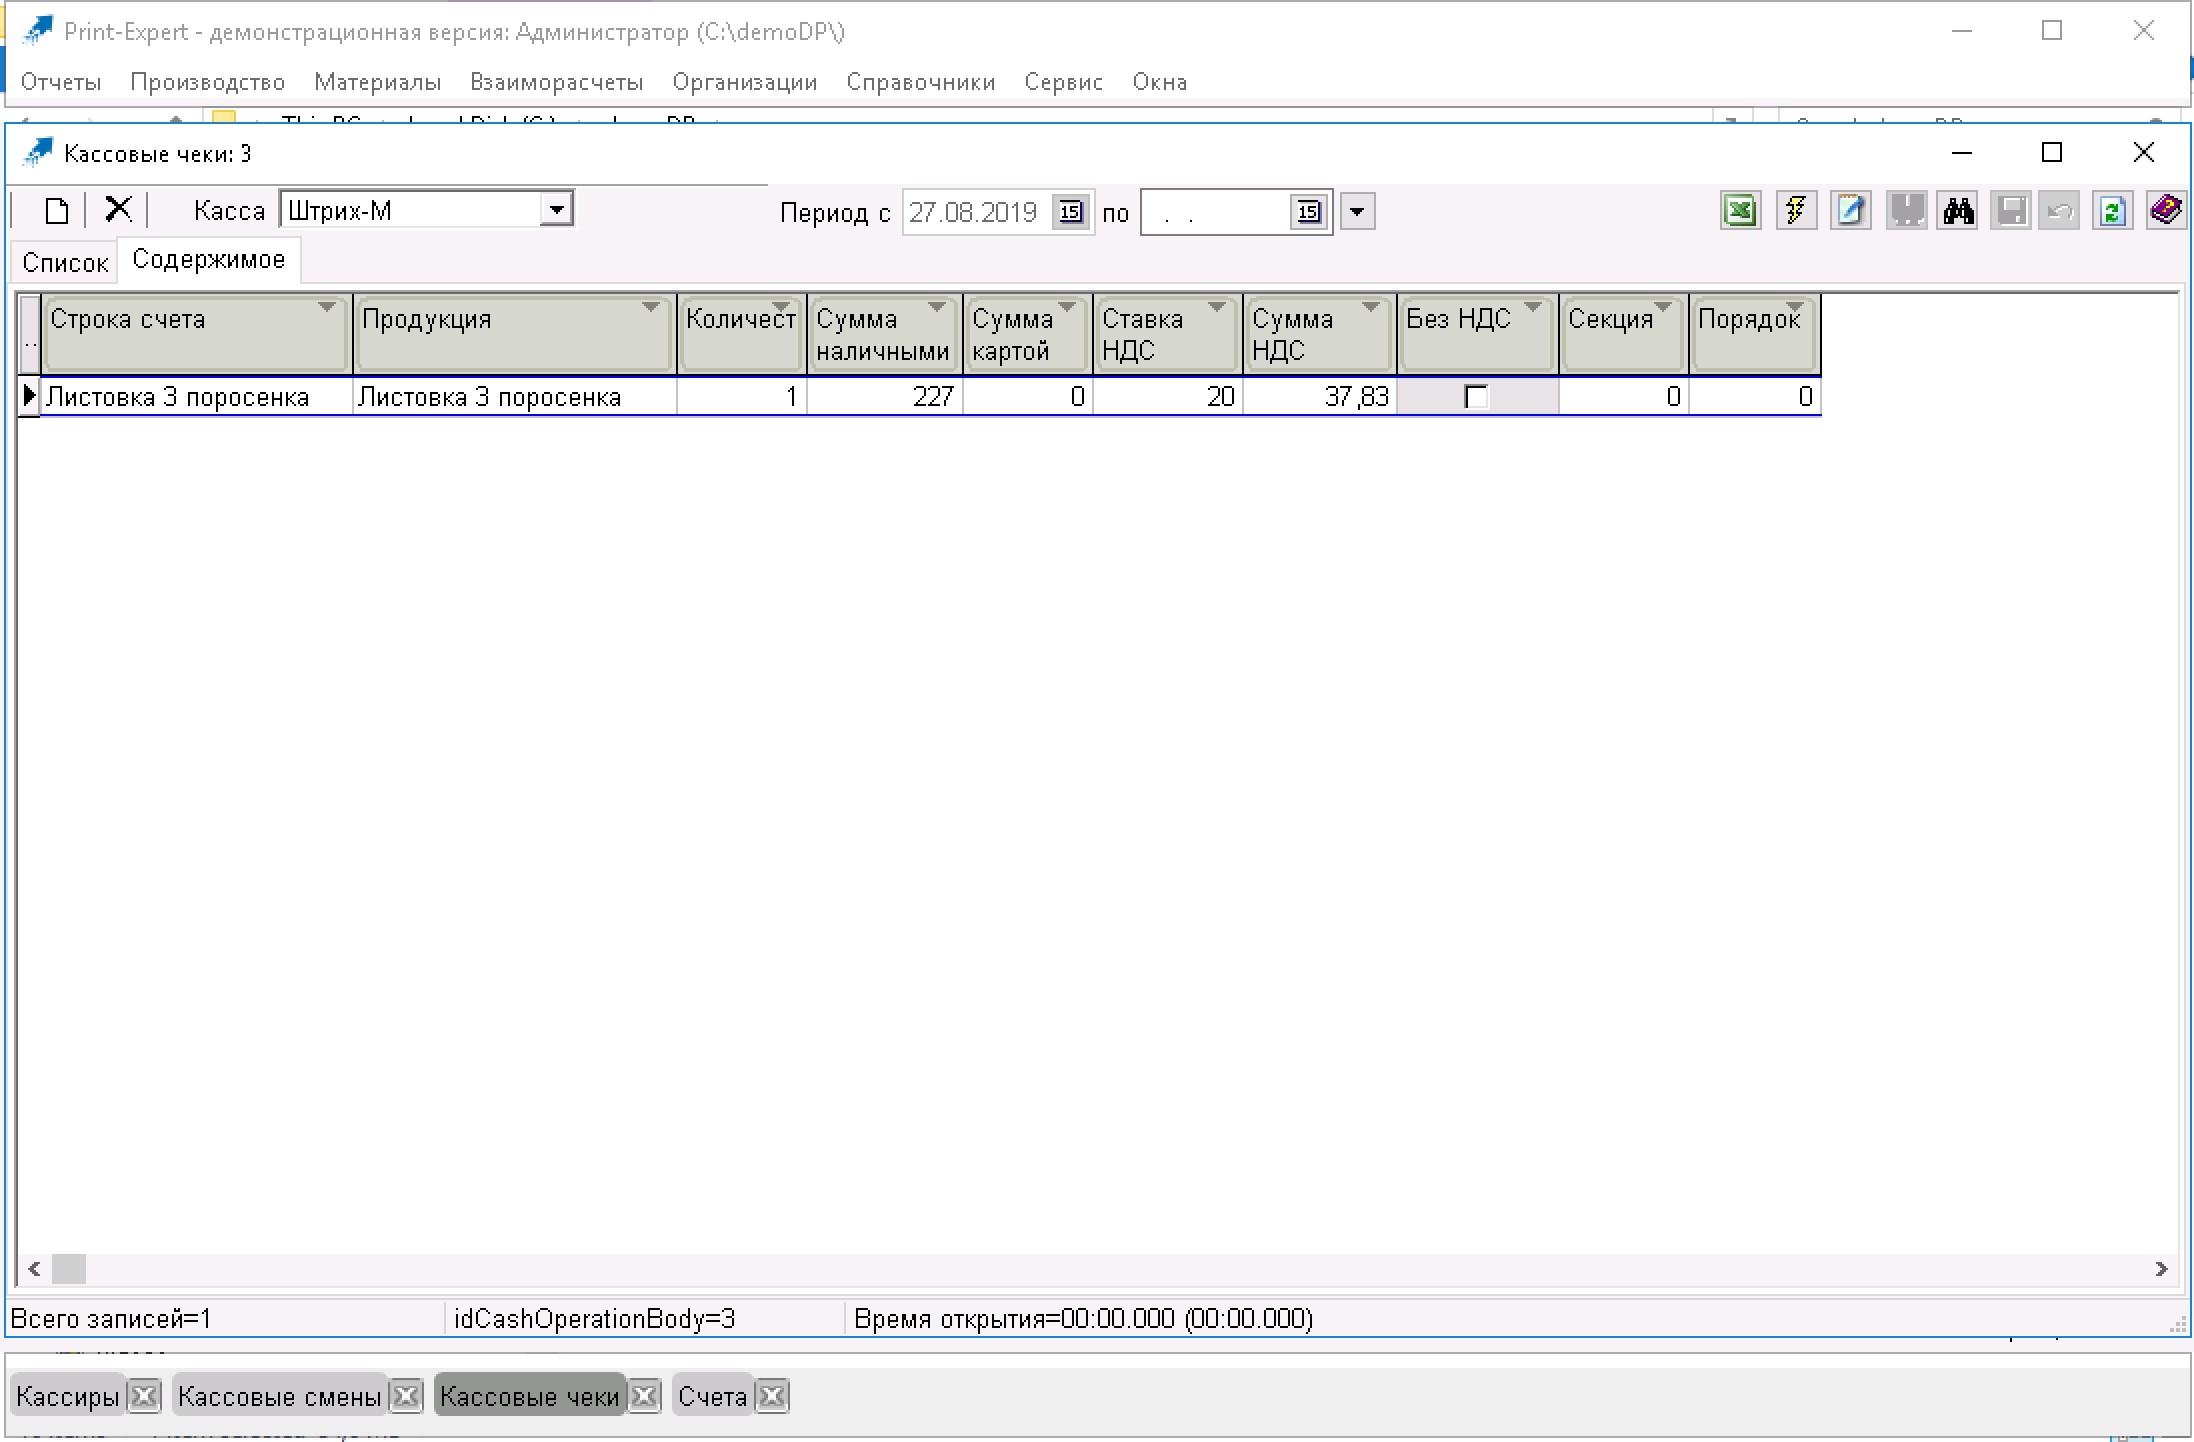Open search with the binoculars icon
This screenshot has width=2194, height=1442.
(x=1958, y=211)
